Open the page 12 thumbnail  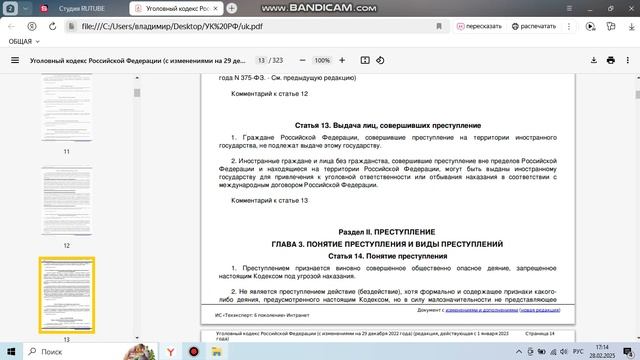tap(67, 201)
